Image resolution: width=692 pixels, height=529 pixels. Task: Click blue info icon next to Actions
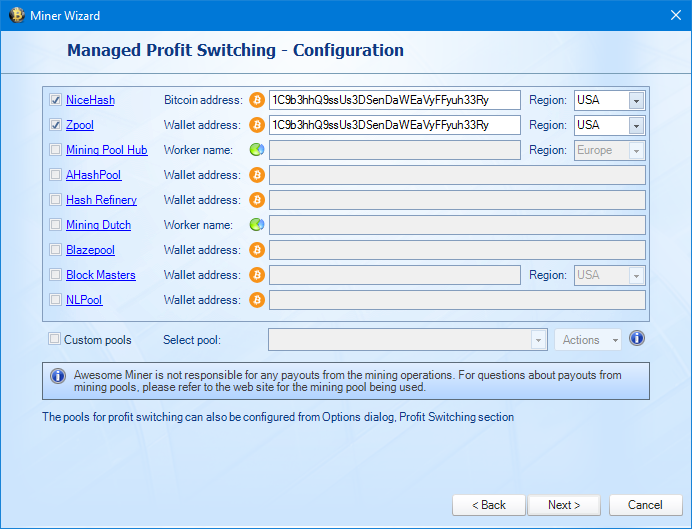pyautogui.click(x=637, y=339)
